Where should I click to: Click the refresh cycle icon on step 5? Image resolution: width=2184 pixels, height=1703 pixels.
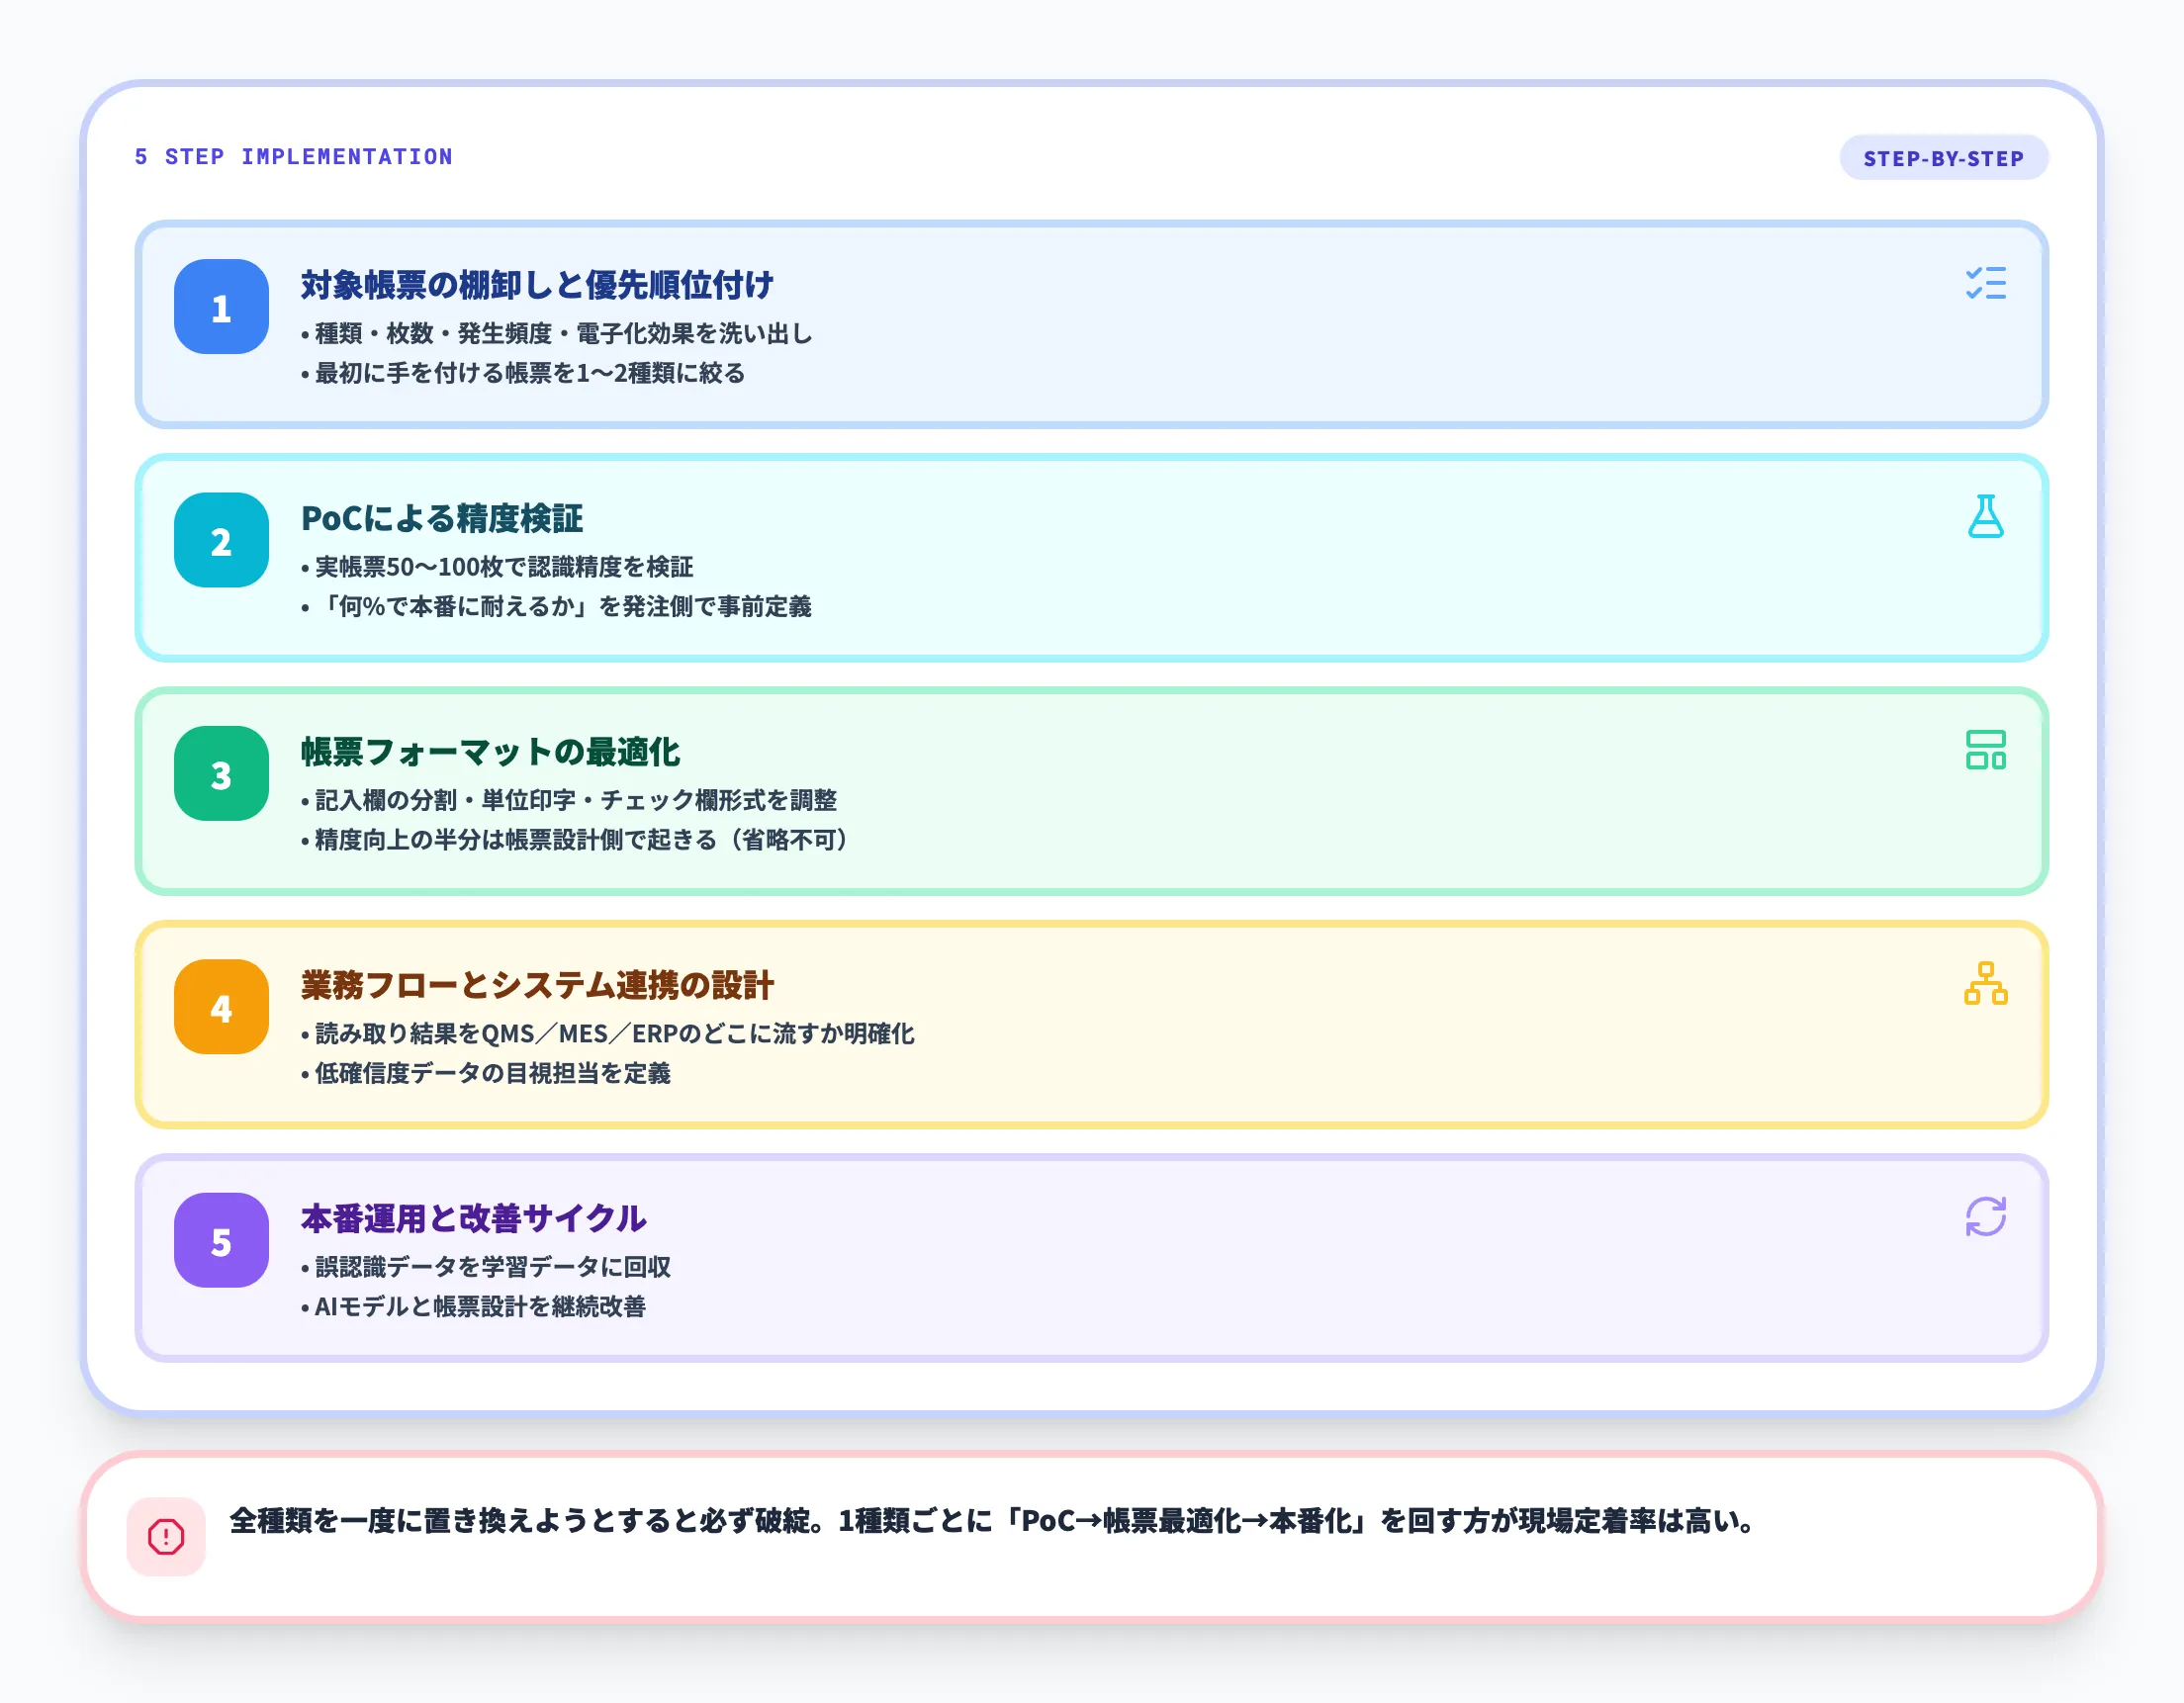pyautogui.click(x=1988, y=1219)
